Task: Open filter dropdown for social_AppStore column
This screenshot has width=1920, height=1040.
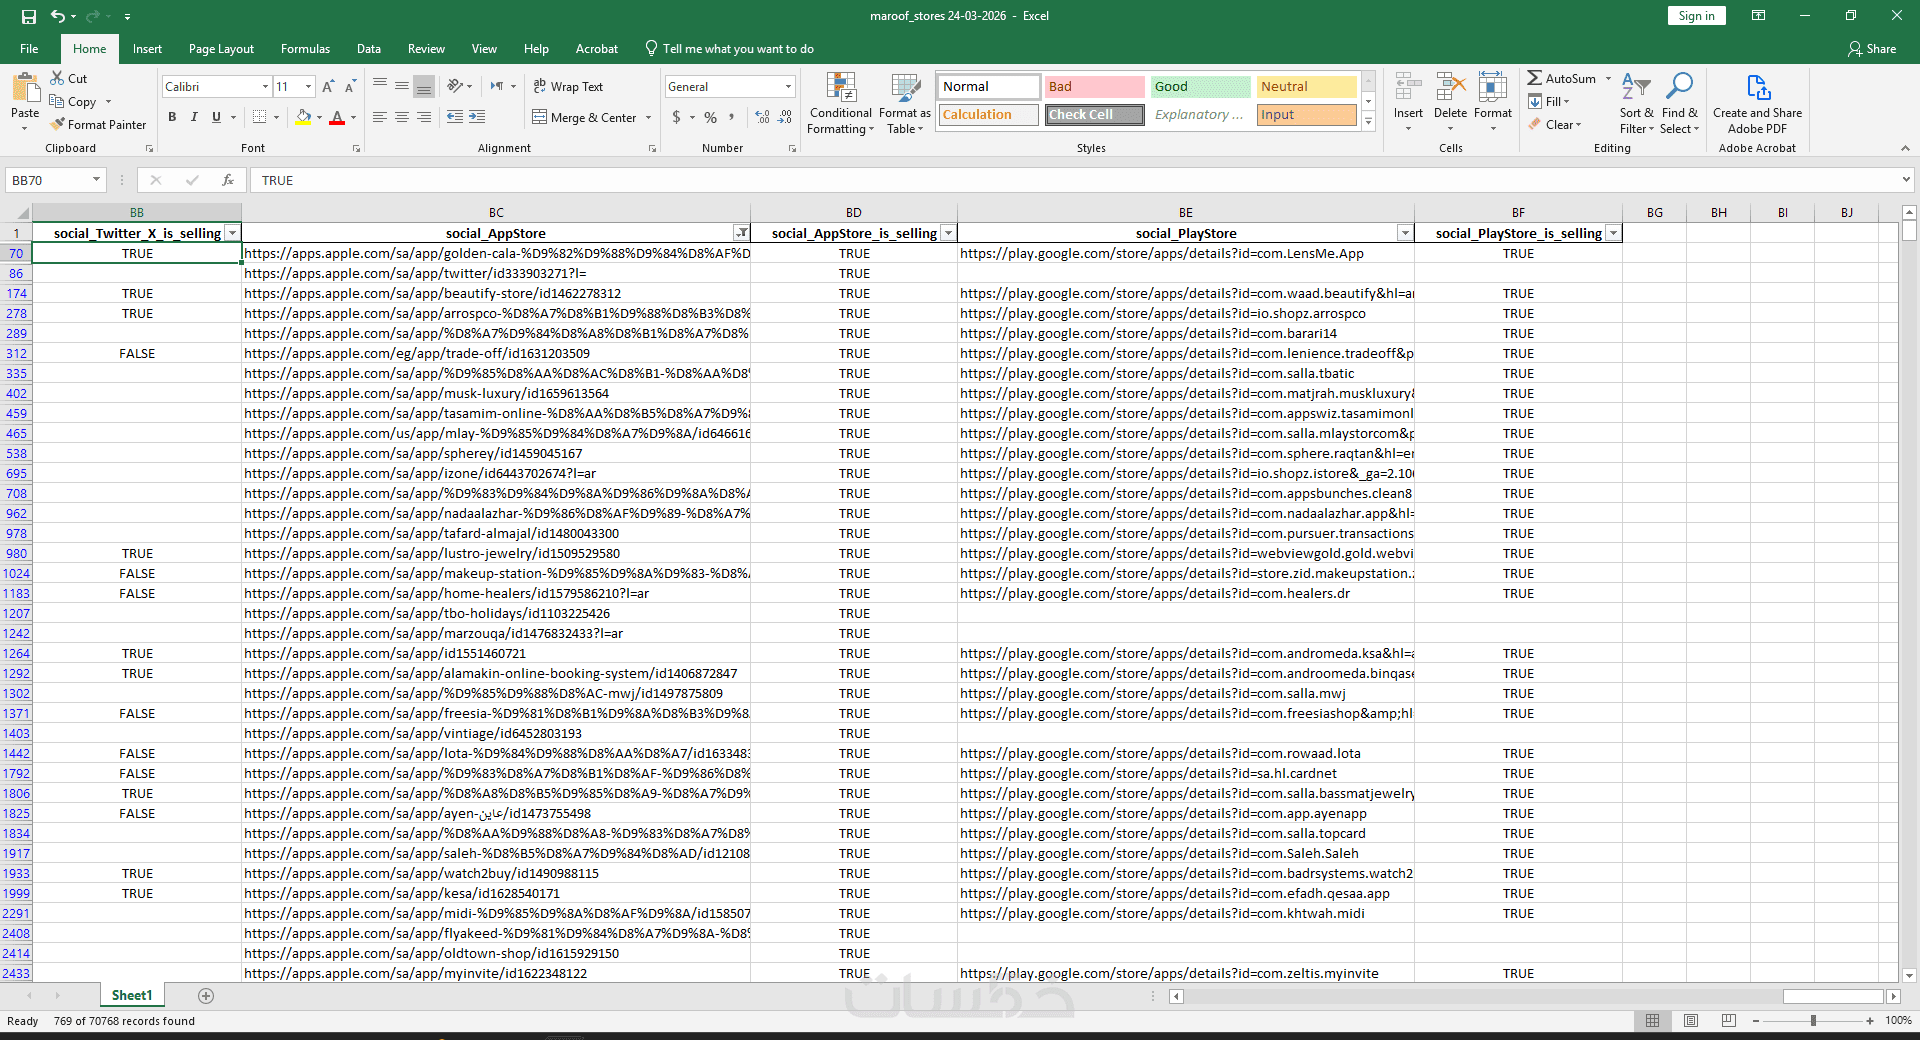Action: click(741, 233)
